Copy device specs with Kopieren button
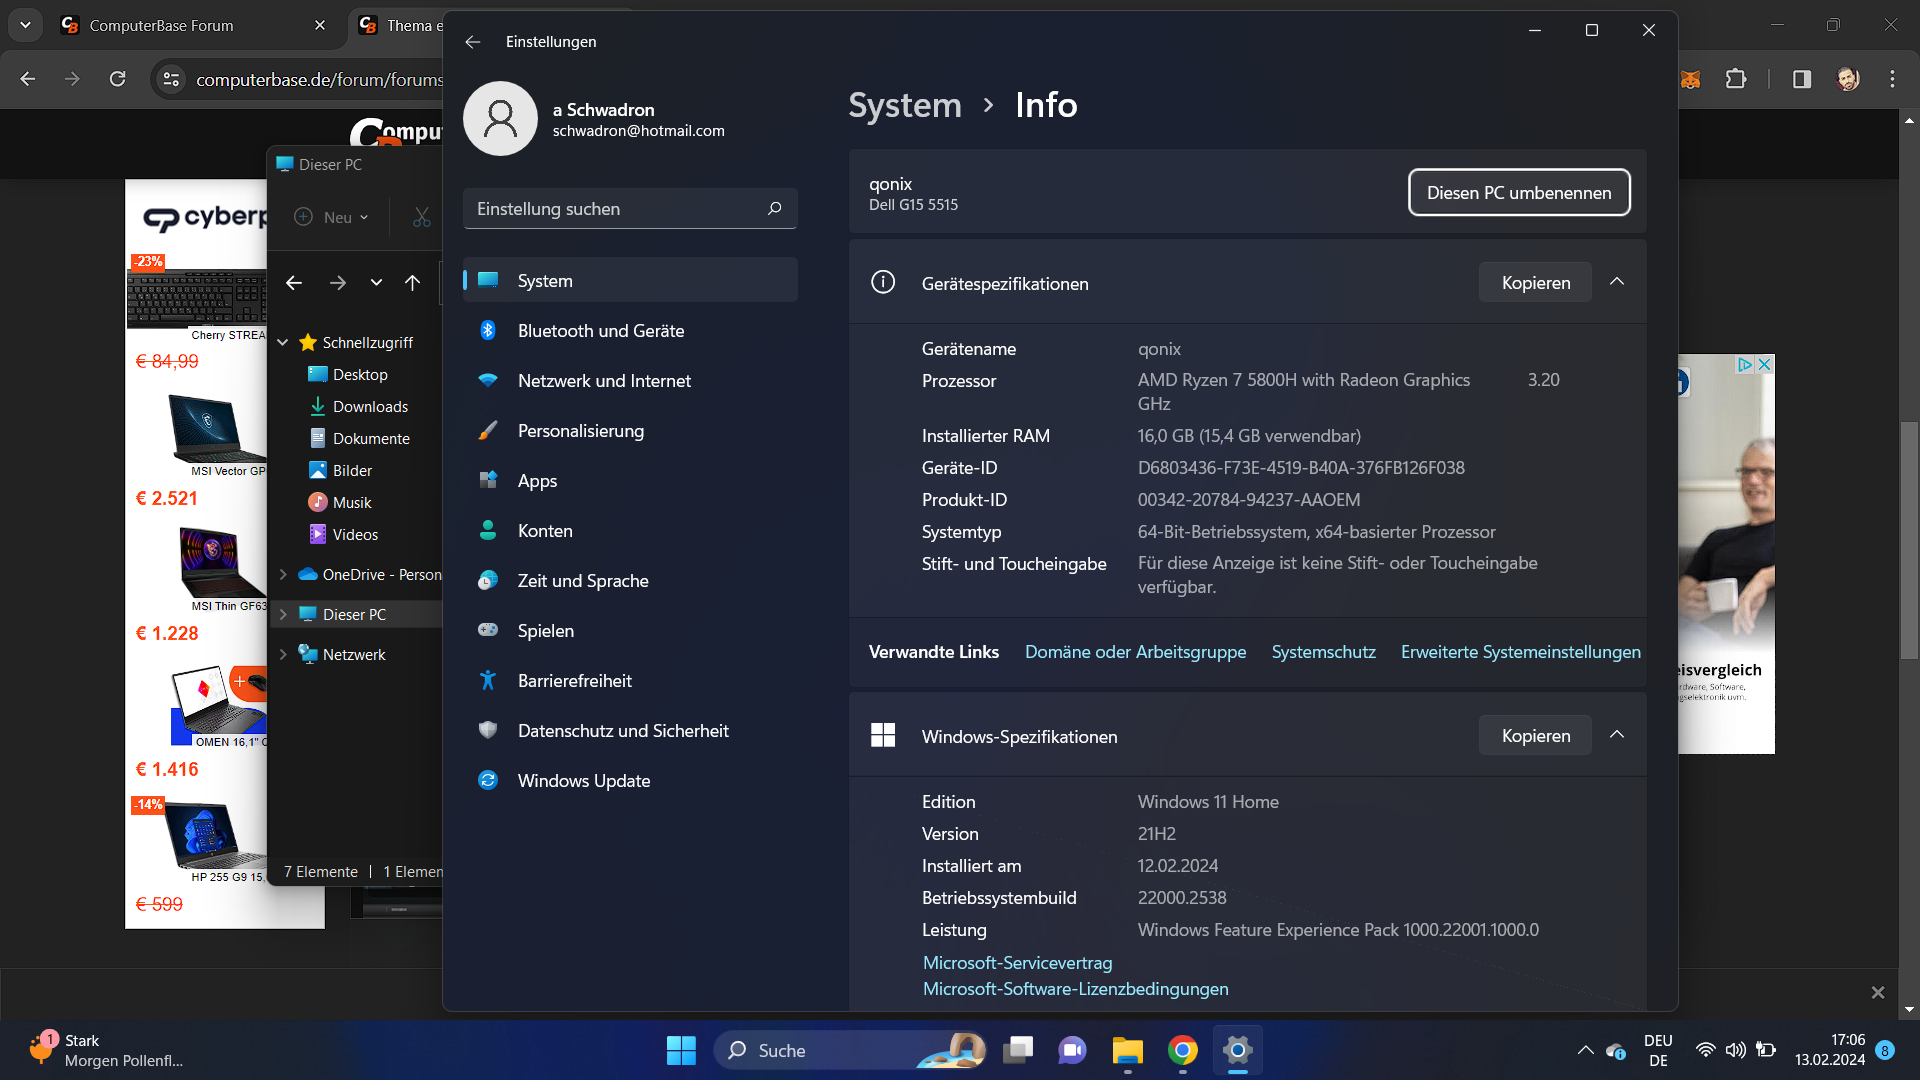1920x1080 pixels. coord(1535,283)
